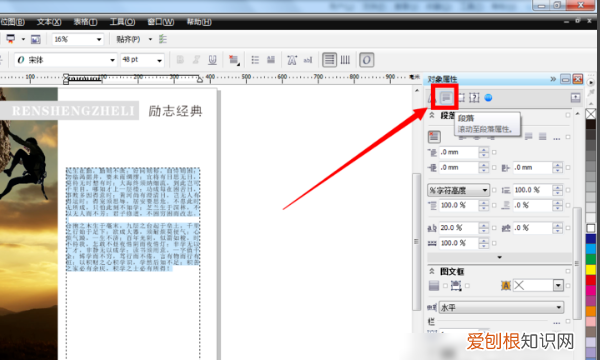Click the right indent .0 mm field
Viewport: 600px width, 360px height.
tap(532, 168)
